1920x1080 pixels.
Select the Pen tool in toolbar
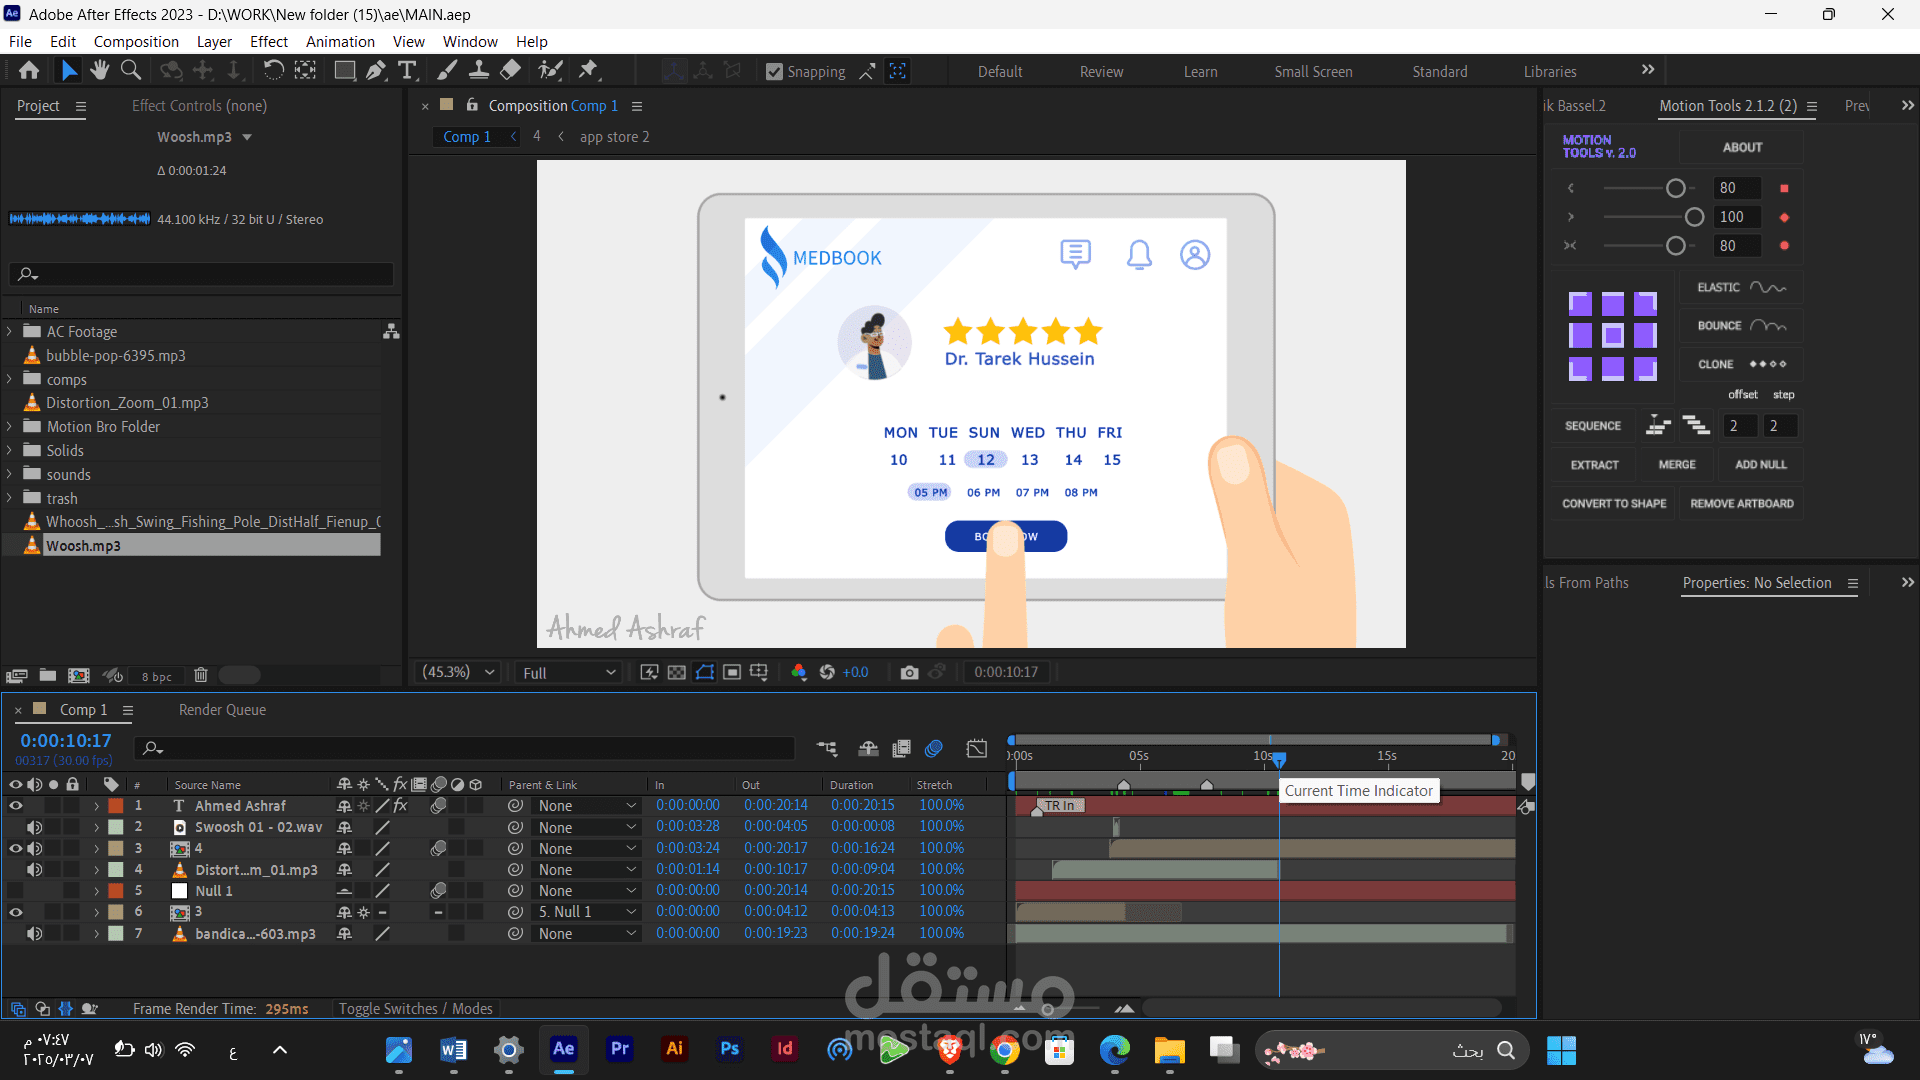375,70
